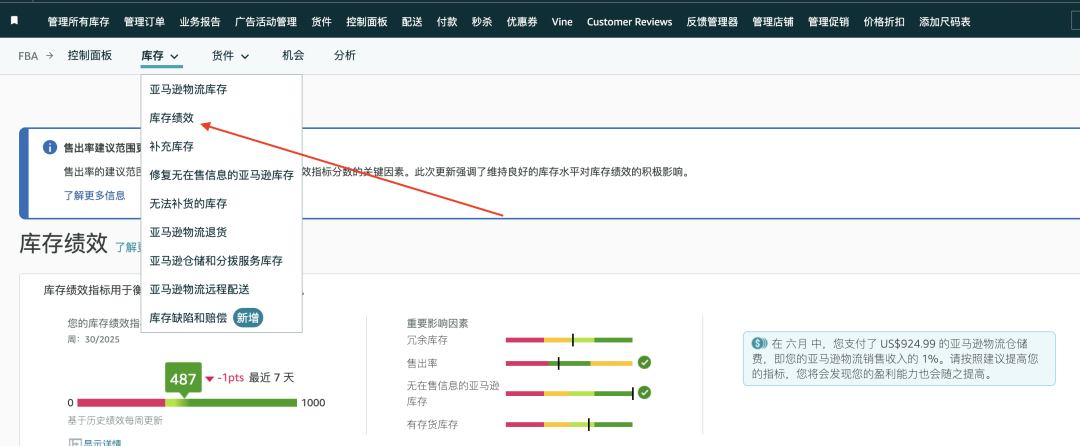Open 优惠券 in top navigation
Viewport: 1080px width, 446px height.
pos(522,21)
